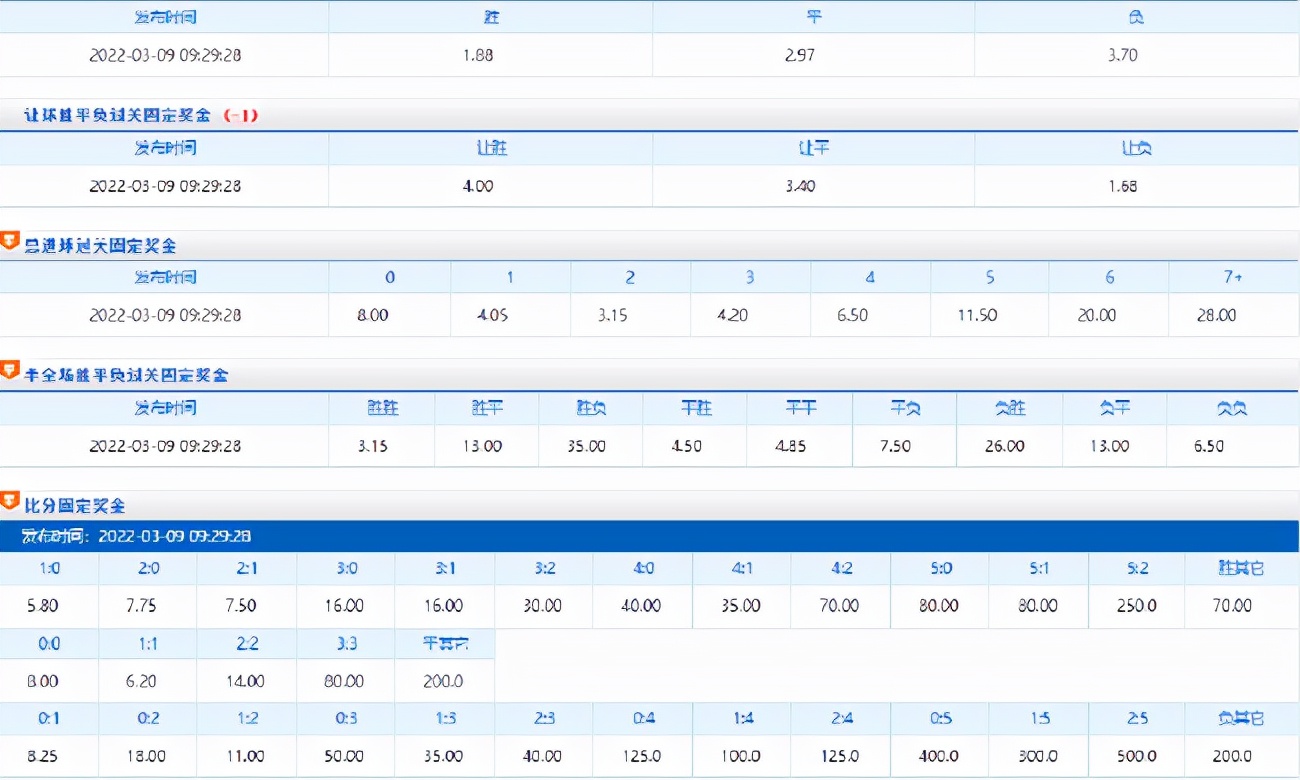Select the 4.00 odds under 让胜
This screenshot has height=780, width=1300.
(478, 186)
